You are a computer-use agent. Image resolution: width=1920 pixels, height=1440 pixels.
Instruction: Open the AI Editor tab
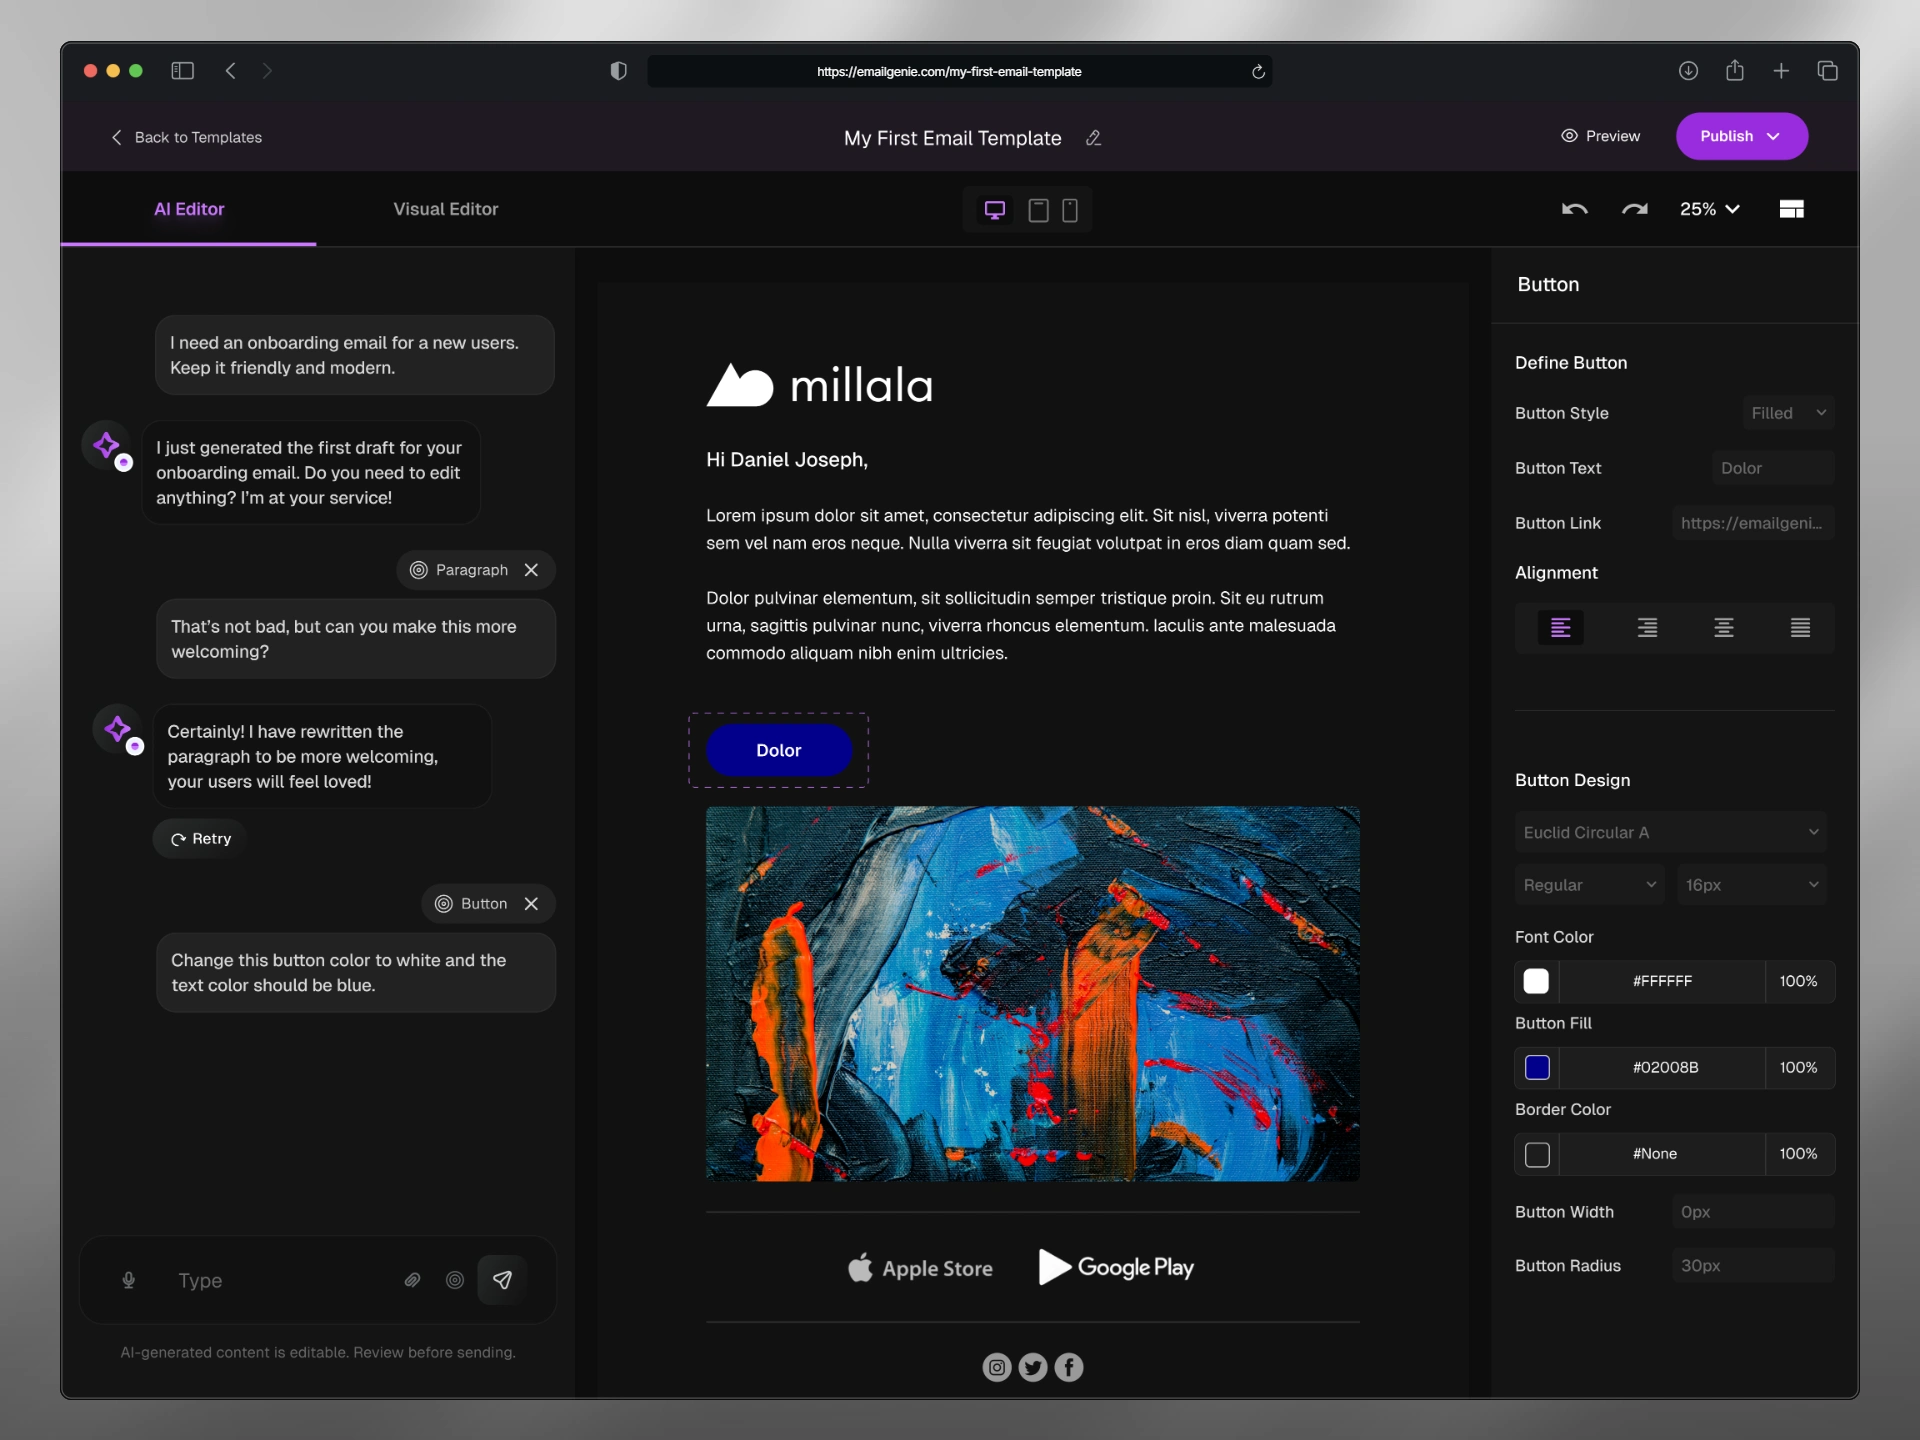(x=189, y=209)
